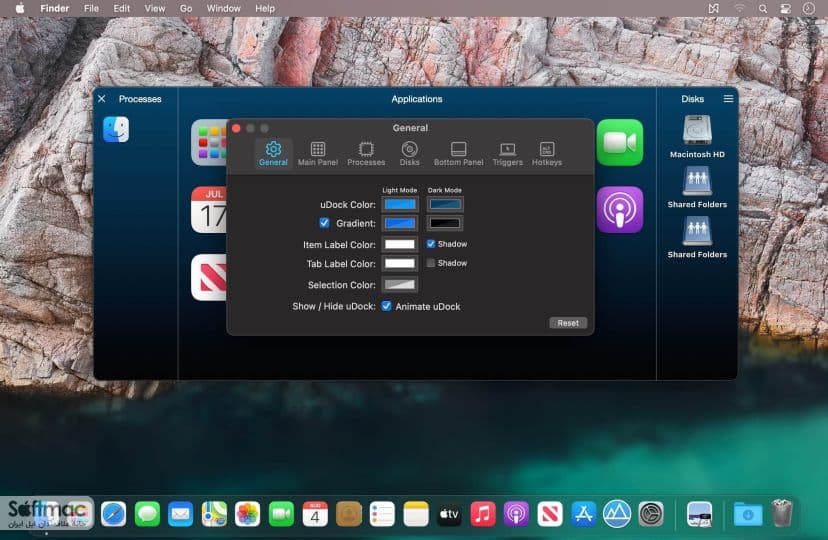Open the Window menu
The image size is (828, 540).
(223, 8)
